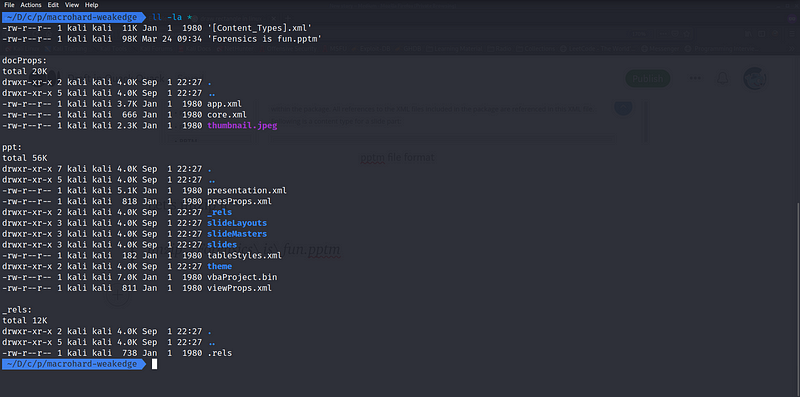Open the profile avatar icon
Viewport: 800px width, 397px height.
pyautogui.click(x=755, y=79)
